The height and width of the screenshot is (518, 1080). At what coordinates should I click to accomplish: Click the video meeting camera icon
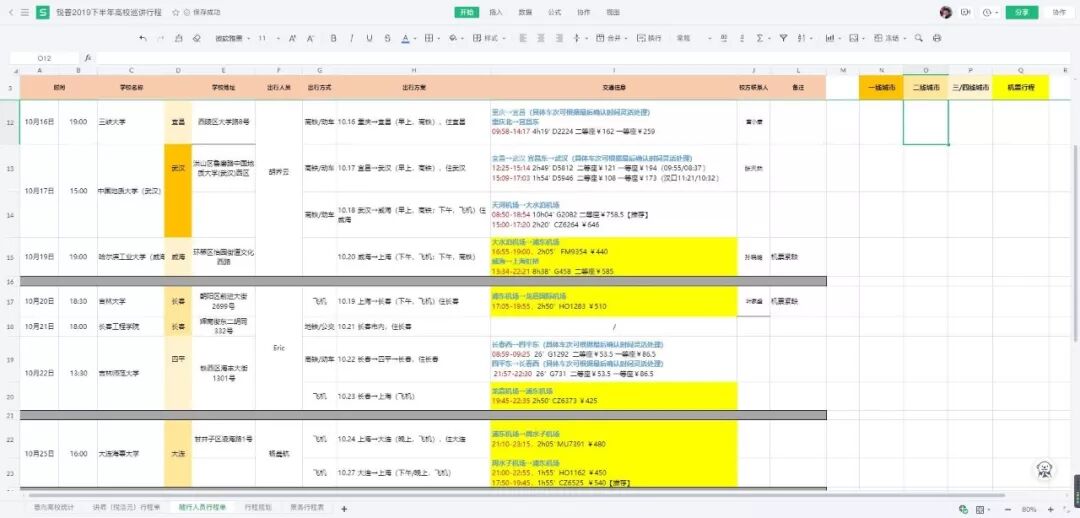(966, 12)
